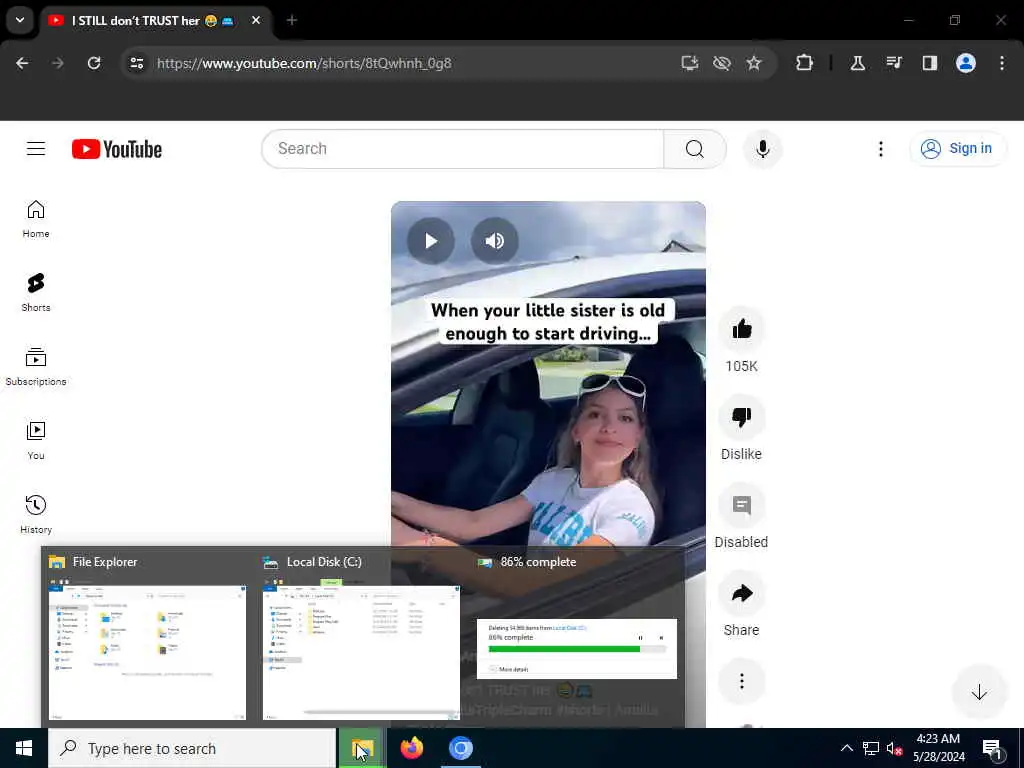Click the address bar URL

[x=304, y=63]
